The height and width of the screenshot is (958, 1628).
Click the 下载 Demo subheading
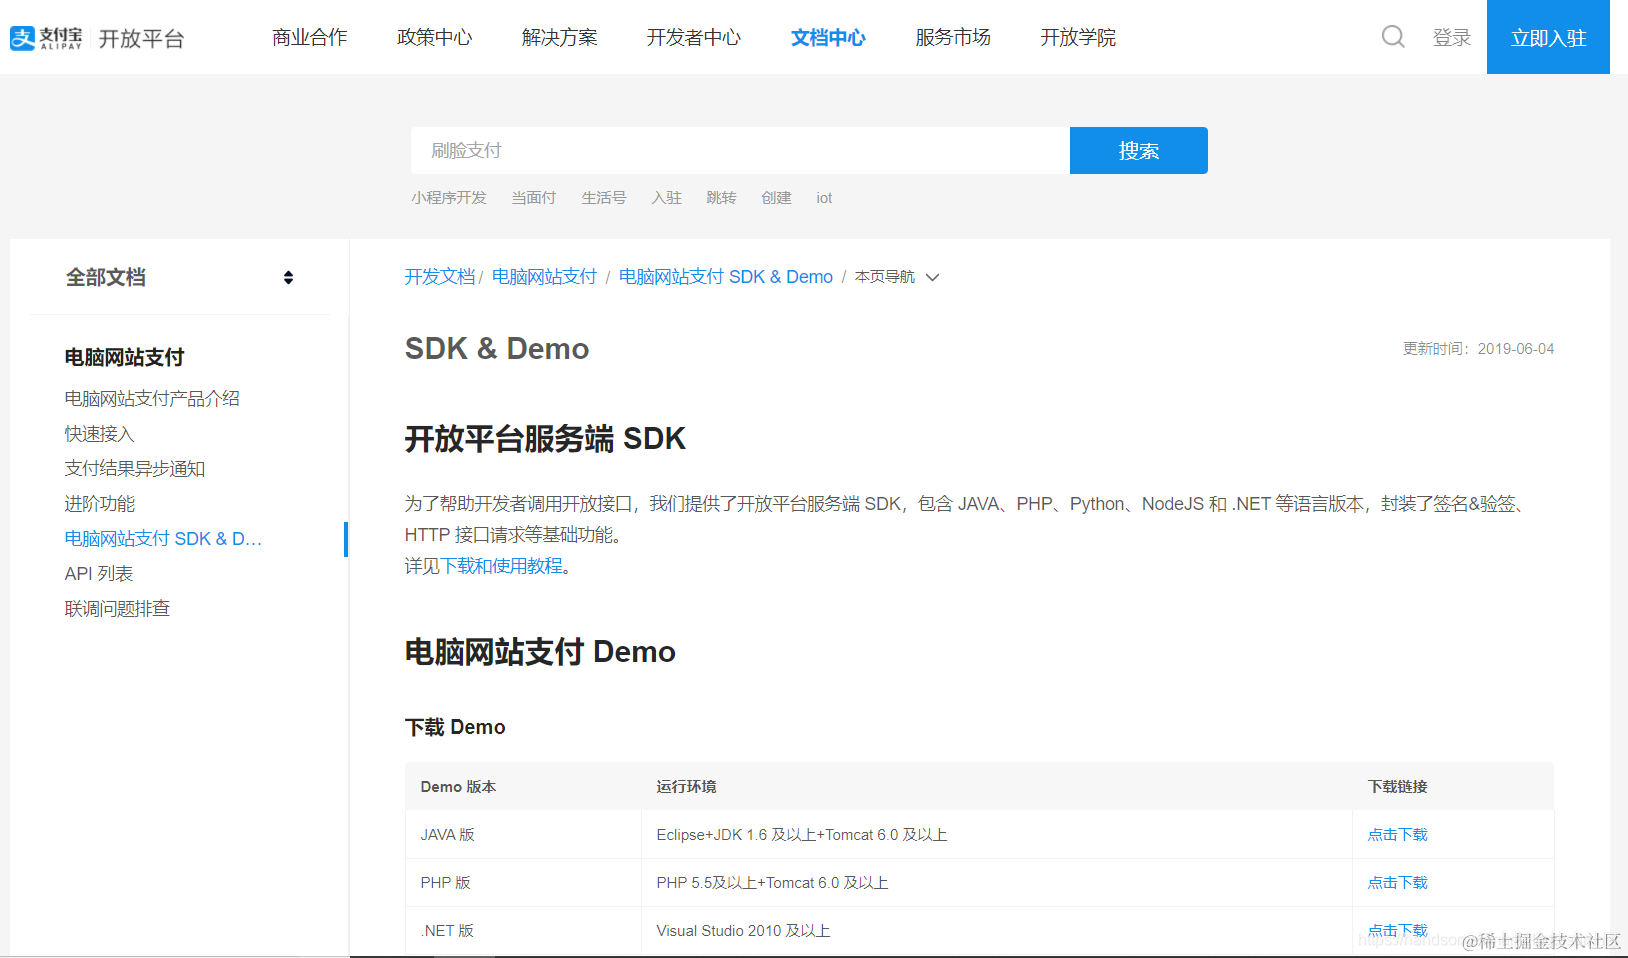tap(455, 727)
